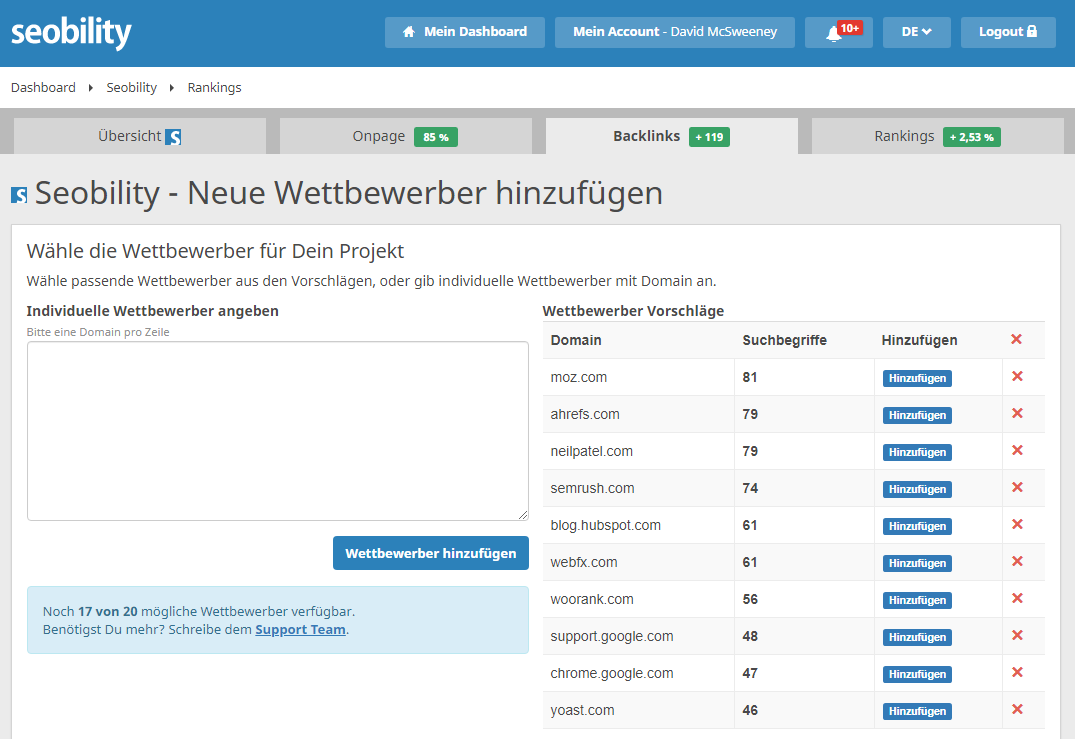Remove the moz.com suggestion with its red X
The image size is (1075, 739).
tap(1017, 376)
